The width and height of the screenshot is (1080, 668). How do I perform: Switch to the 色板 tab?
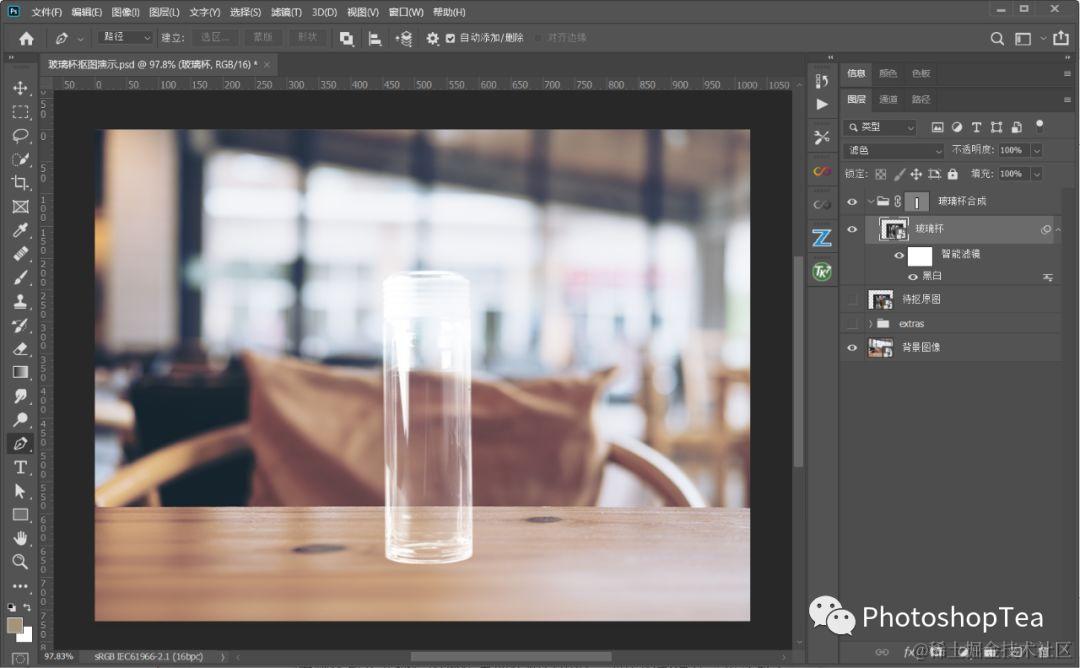click(920, 73)
